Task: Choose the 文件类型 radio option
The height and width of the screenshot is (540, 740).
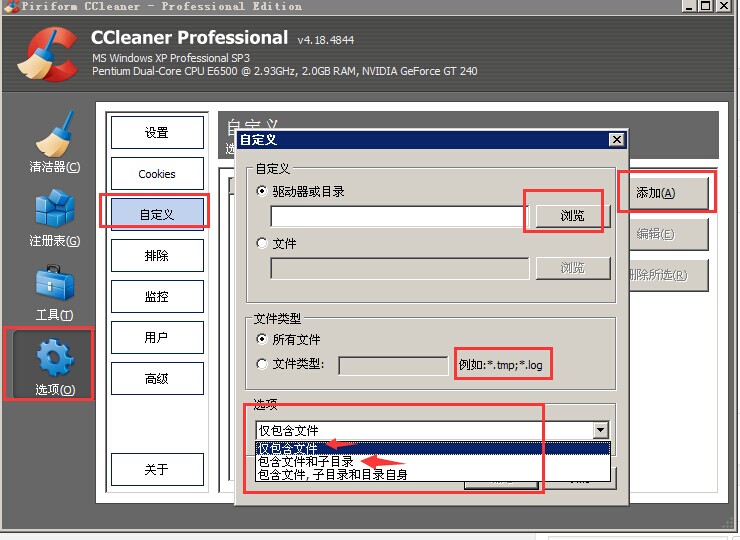Action: point(263,364)
